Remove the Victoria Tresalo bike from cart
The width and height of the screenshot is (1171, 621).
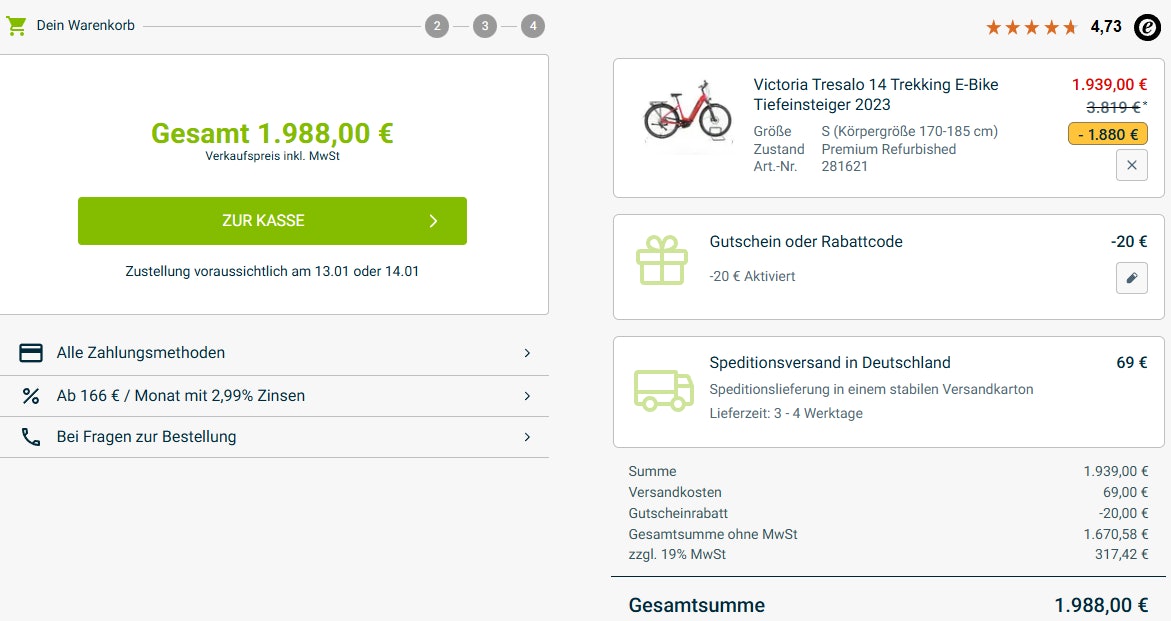[x=1131, y=166]
